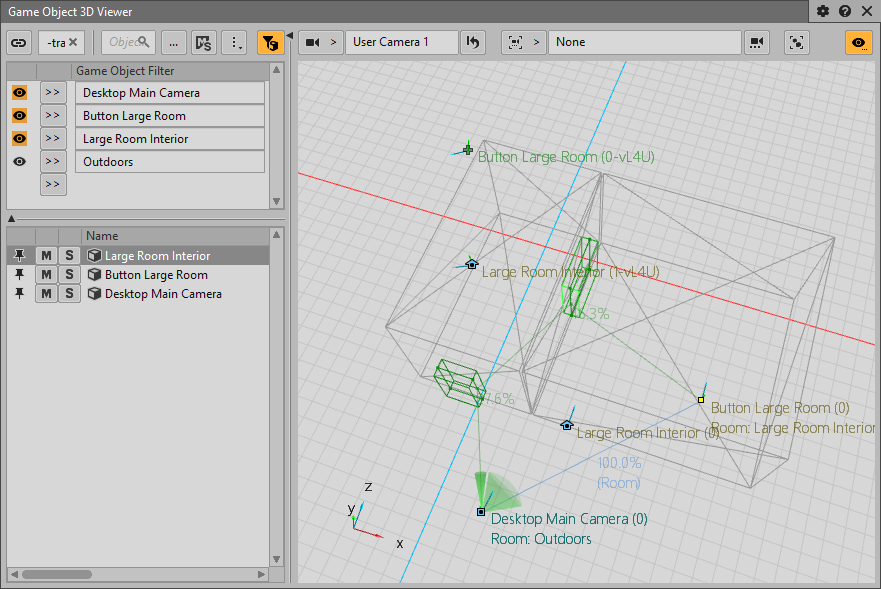Viewport: 881px width, 589px height.
Task: Open the three-dots options dropdown menu
Action: (235, 42)
